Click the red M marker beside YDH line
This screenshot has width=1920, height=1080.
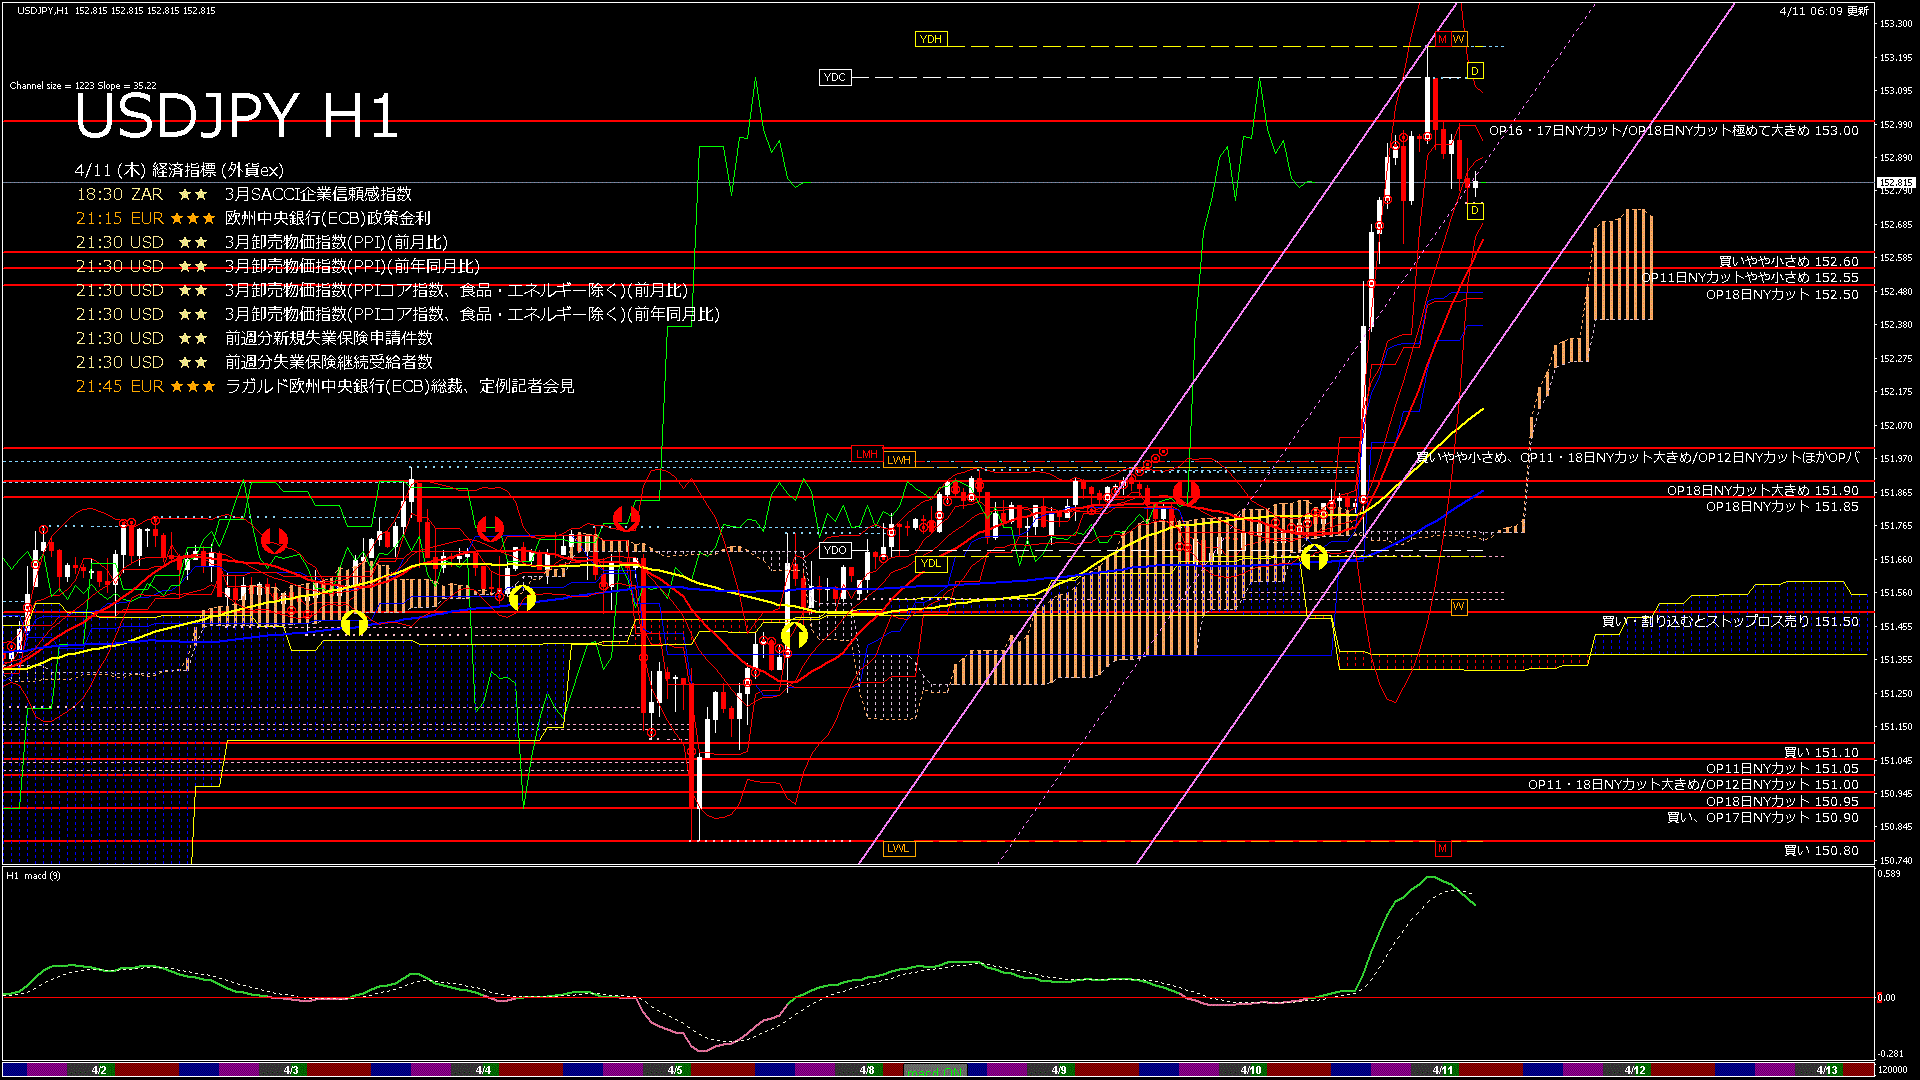coord(1442,39)
